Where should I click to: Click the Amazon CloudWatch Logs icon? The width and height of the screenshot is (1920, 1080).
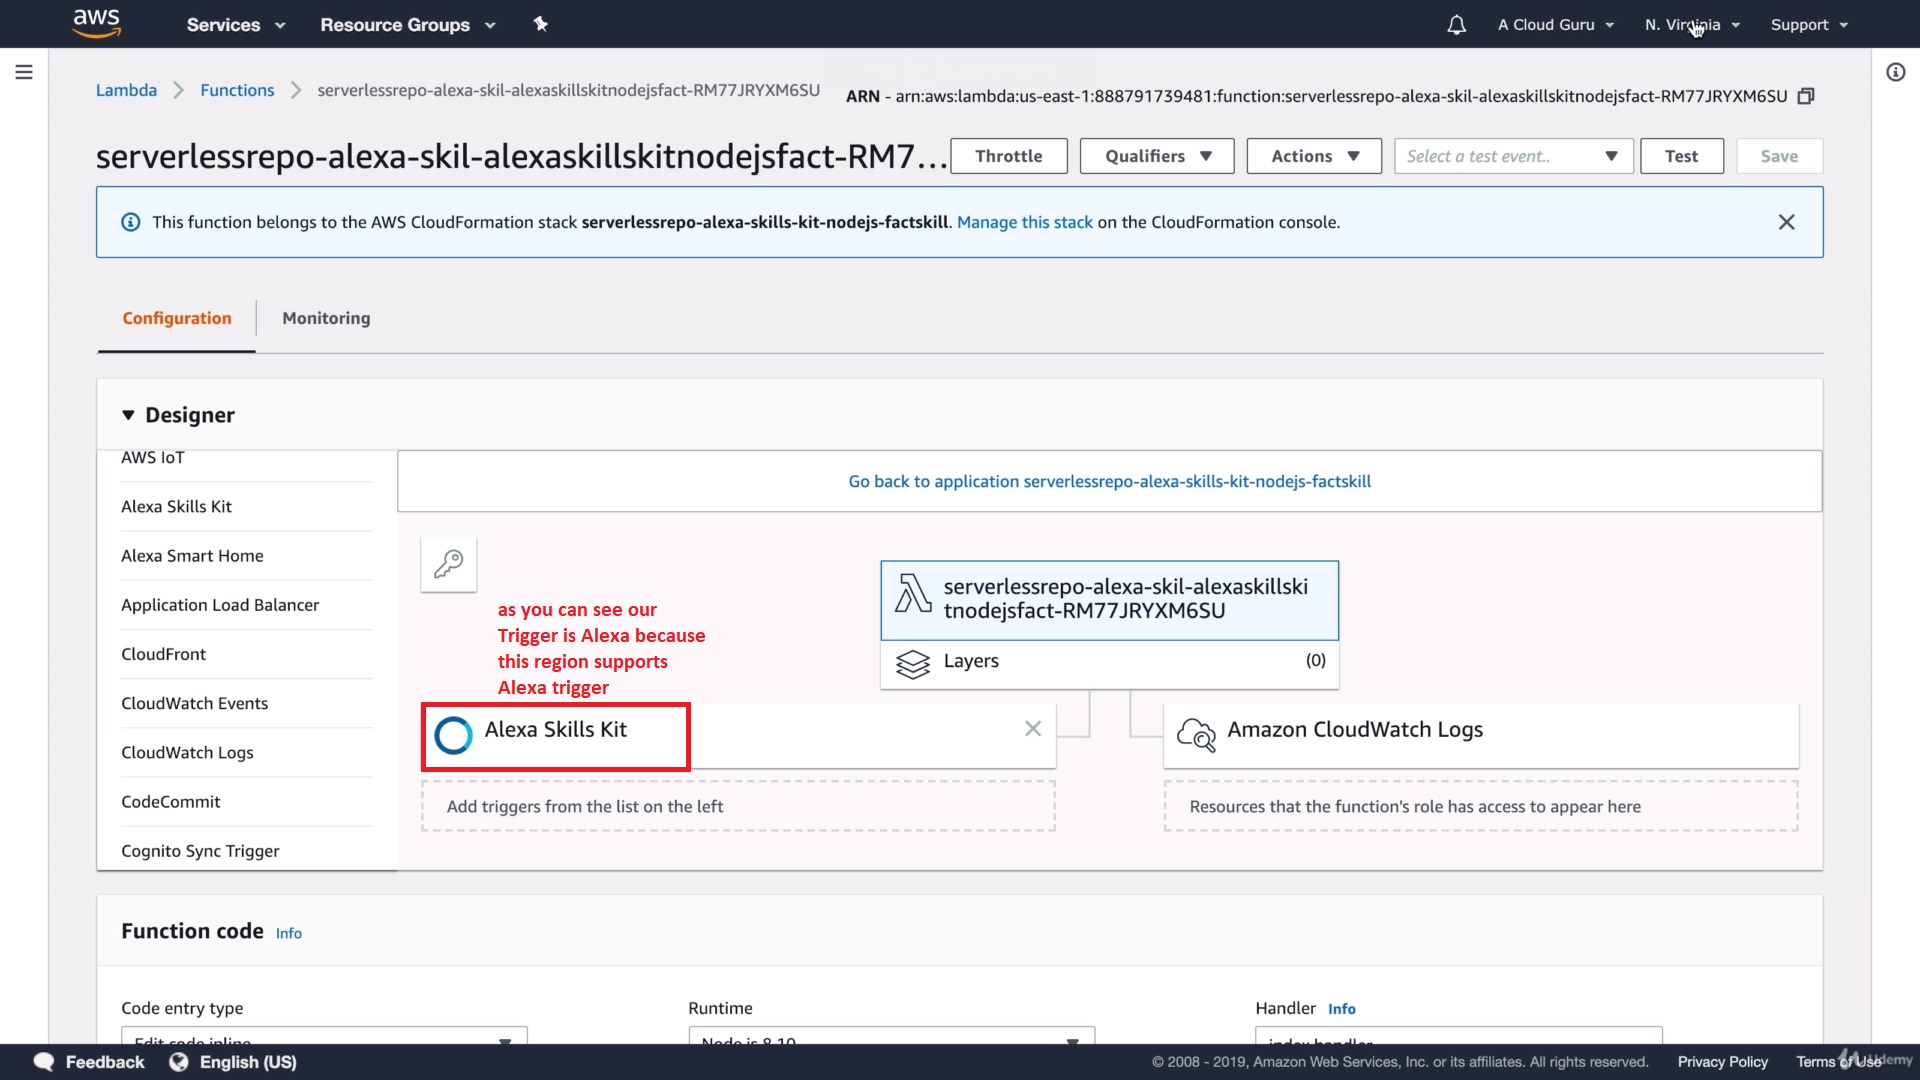click(1195, 734)
